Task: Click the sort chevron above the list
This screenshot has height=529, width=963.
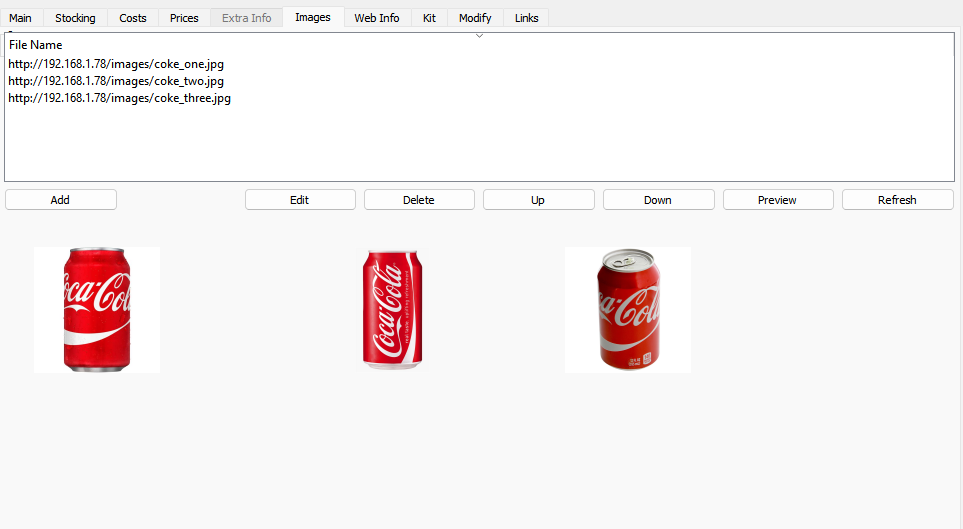Action: 480,36
